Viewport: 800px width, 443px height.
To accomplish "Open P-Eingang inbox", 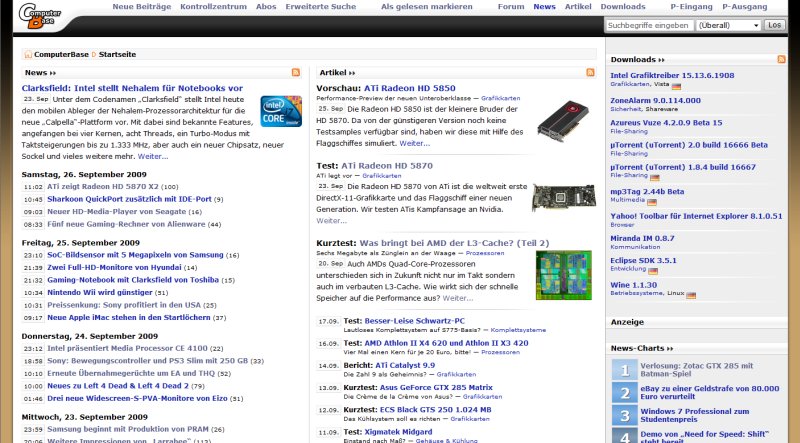I will point(691,7).
